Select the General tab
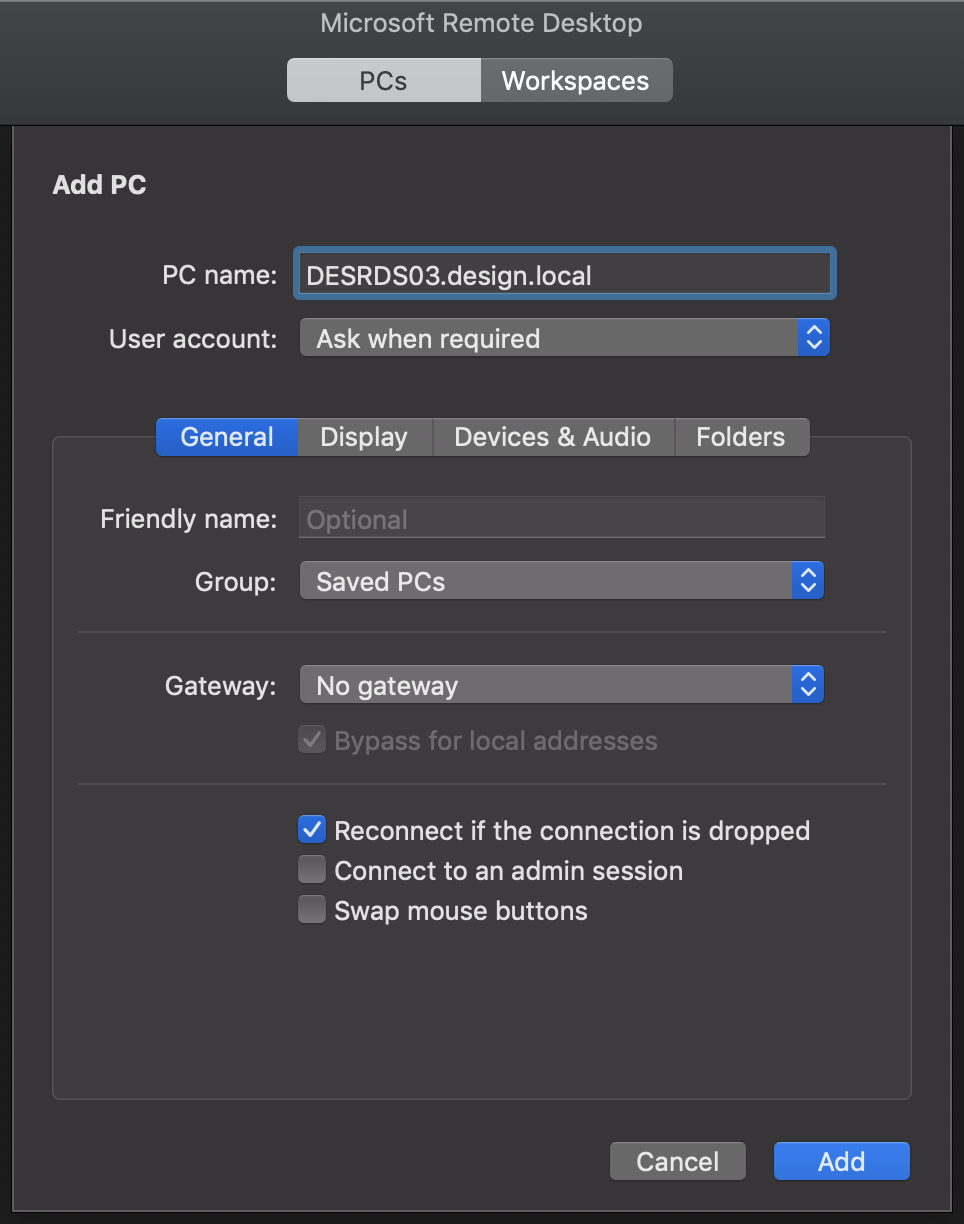 [x=227, y=437]
